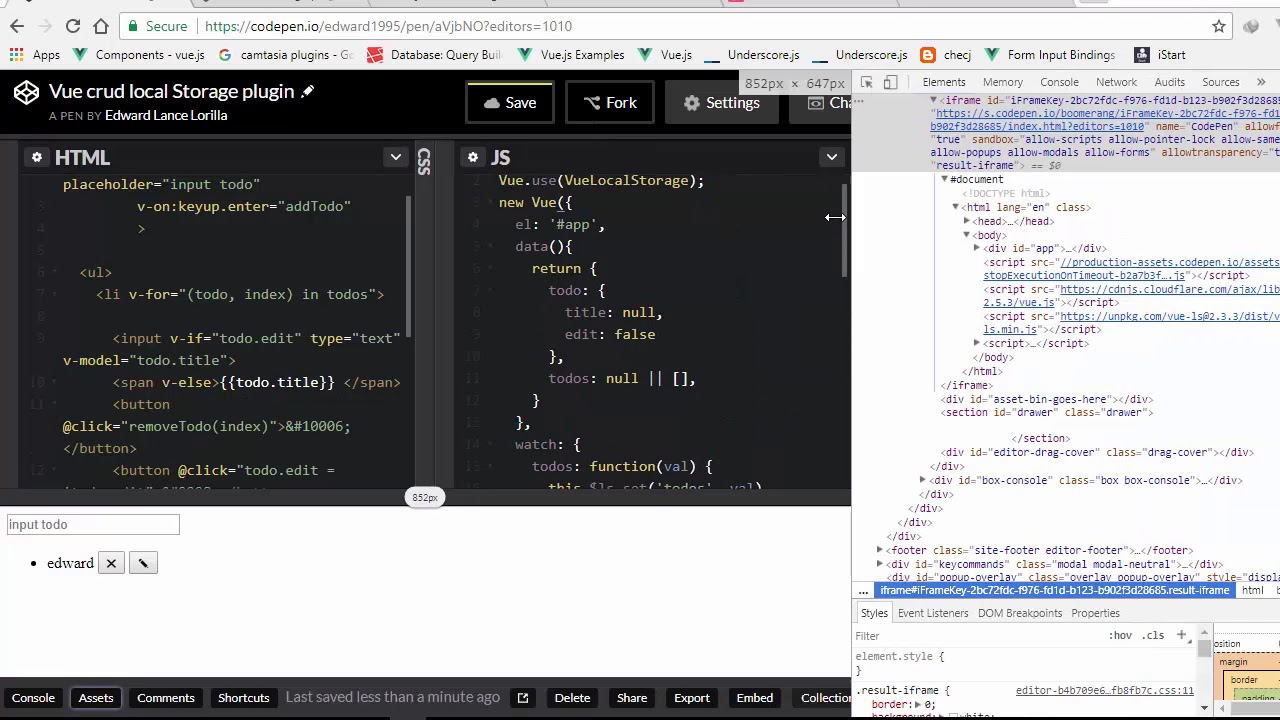Expand the head element node
Screen dimensions: 1280x720
pyautogui.click(x=966, y=221)
